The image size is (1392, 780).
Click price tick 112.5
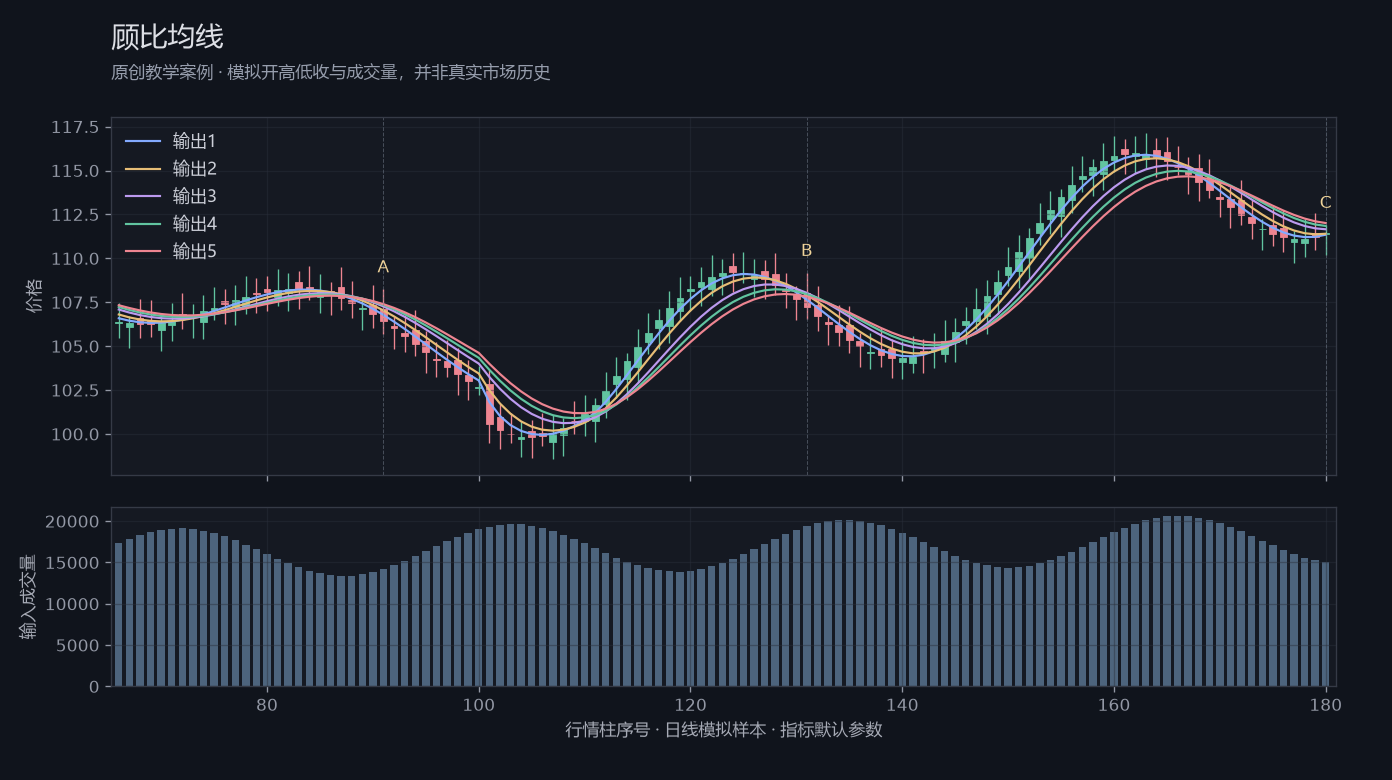(75, 215)
